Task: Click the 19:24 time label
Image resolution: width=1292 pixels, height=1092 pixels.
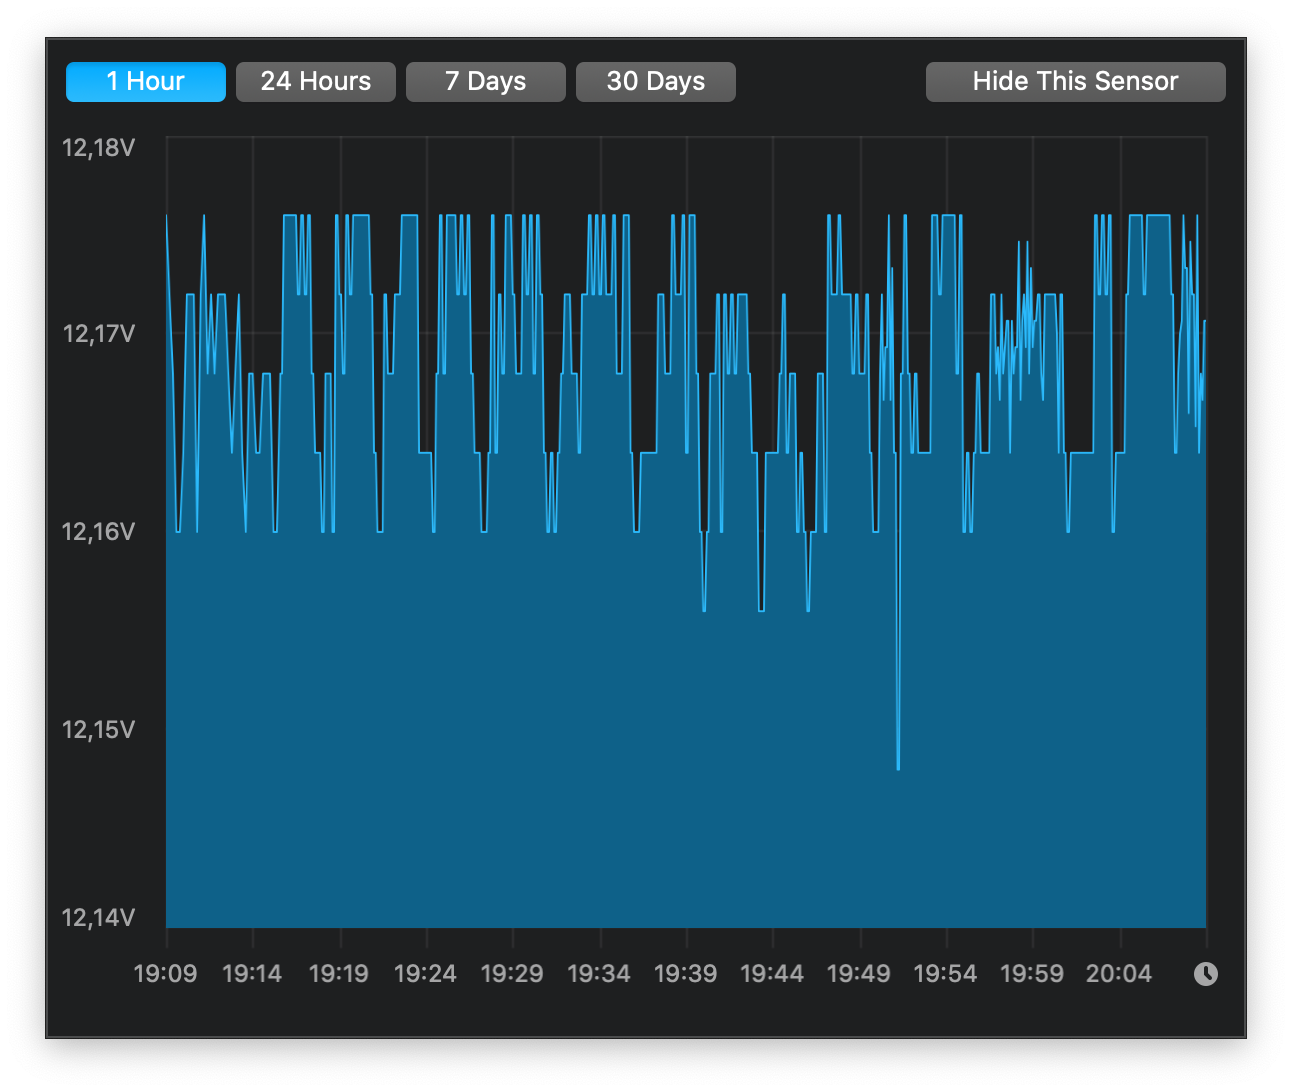Action: click(x=425, y=974)
